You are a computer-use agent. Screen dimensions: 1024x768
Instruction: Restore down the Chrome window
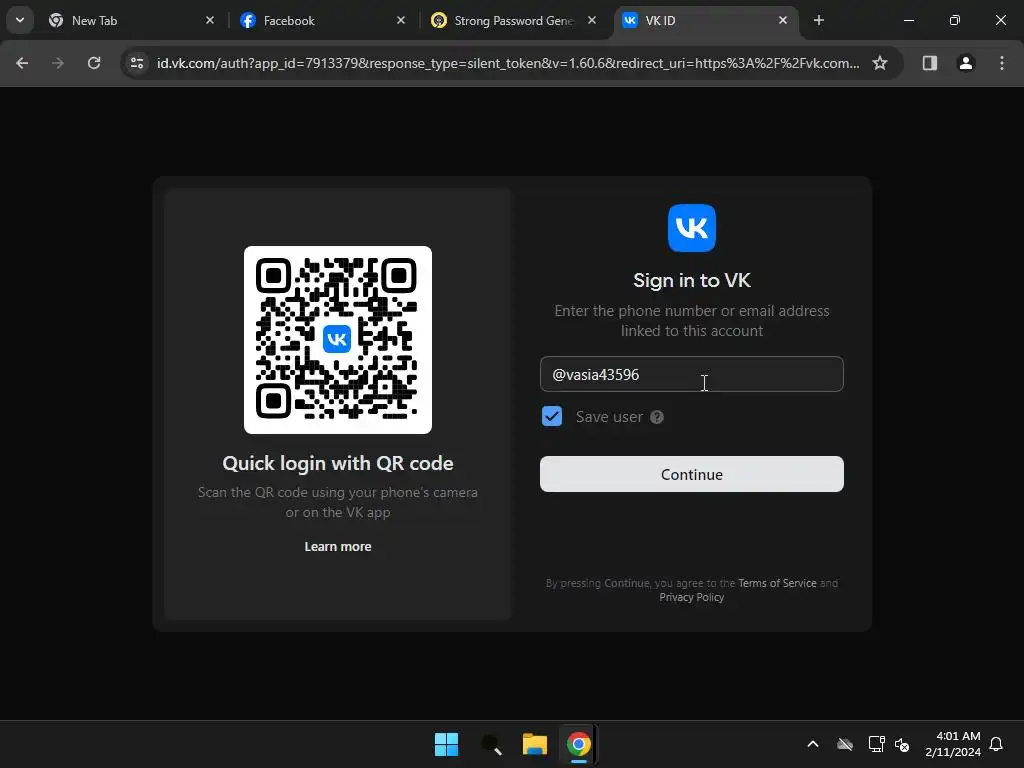coord(955,20)
